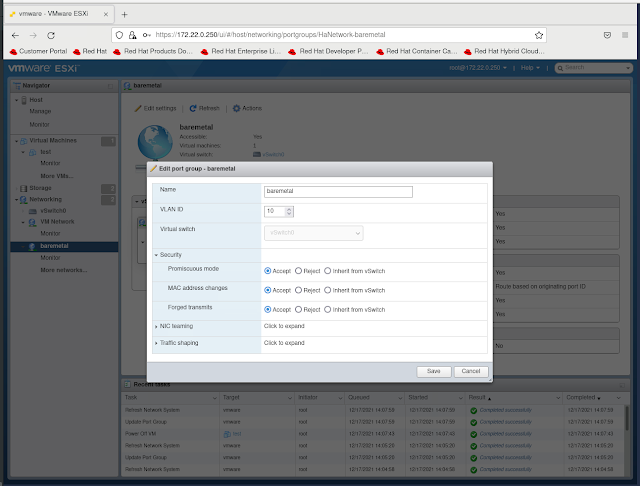Select Manage under Host

tap(40, 111)
